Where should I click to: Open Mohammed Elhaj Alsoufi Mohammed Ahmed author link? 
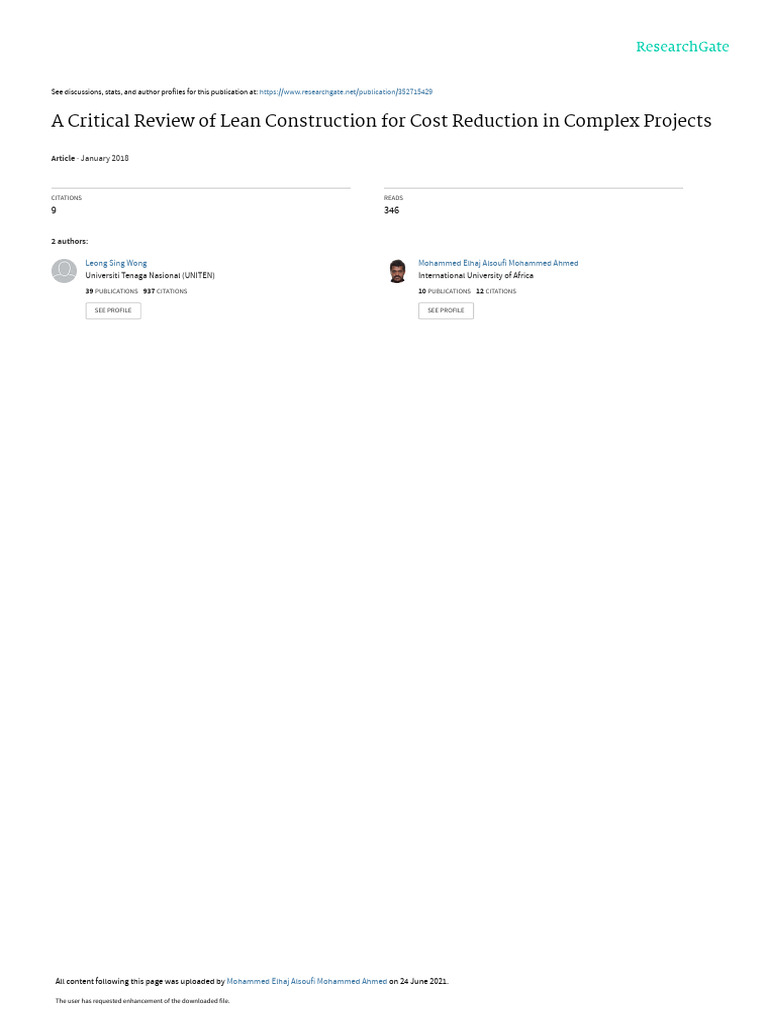coord(498,263)
